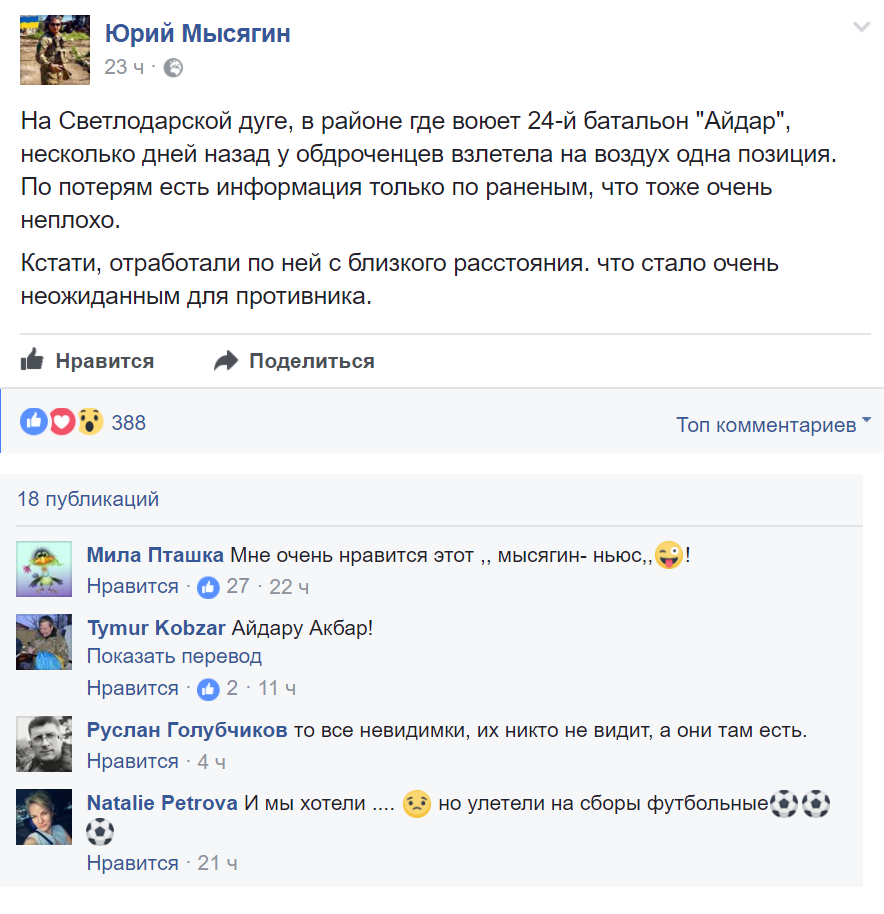Screen dimensions: 884x914
Task: Open the 18 публикаций shares link
Action: 88,499
